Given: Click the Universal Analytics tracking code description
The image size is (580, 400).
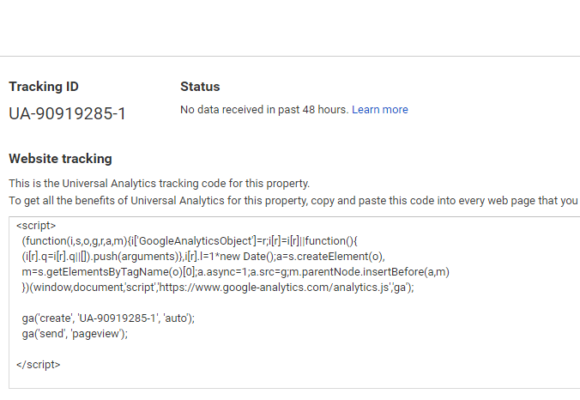Looking at the screenshot, I should (x=159, y=184).
